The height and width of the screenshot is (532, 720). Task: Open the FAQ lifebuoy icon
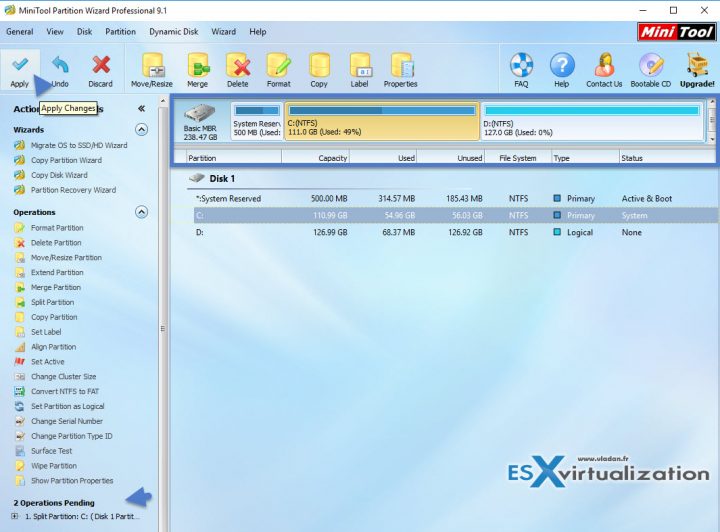pos(522,65)
